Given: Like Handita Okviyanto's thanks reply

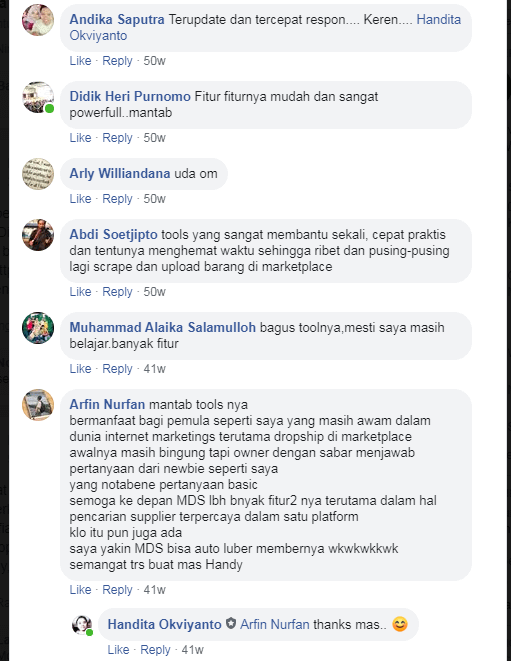Looking at the screenshot, I should click(x=118, y=650).
